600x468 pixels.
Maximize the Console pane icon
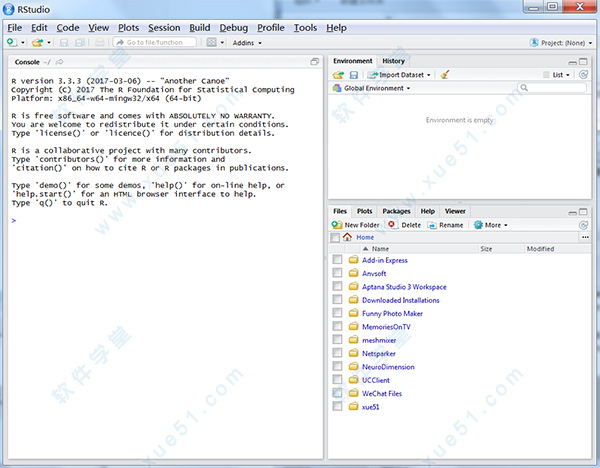pyautogui.click(x=315, y=62)
